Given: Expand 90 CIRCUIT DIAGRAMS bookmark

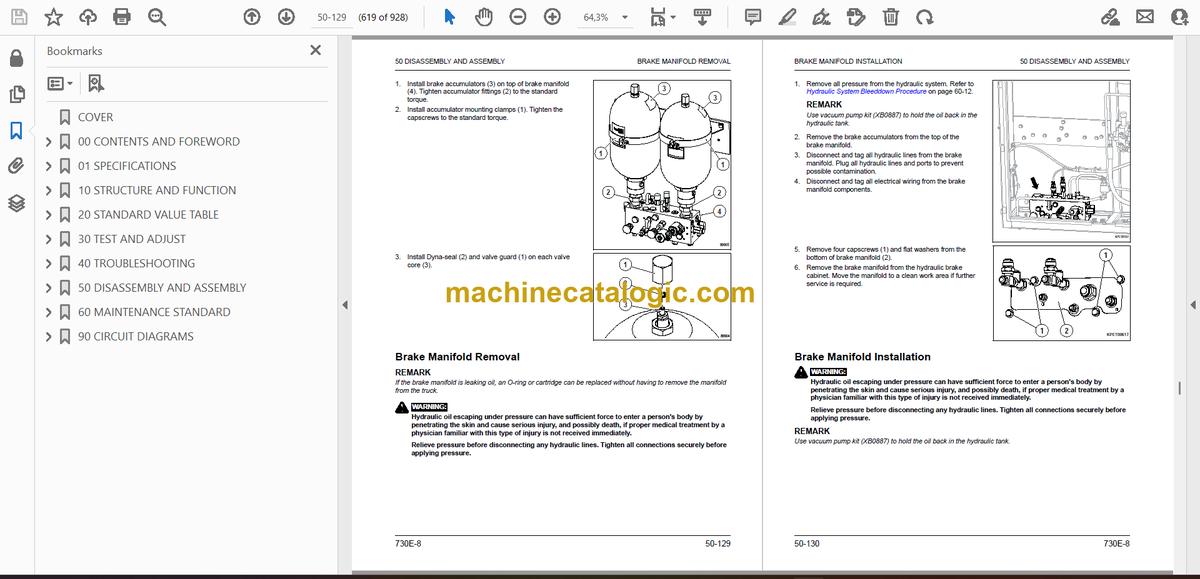Looking at the screenshot, I should [x=49, y=337].
